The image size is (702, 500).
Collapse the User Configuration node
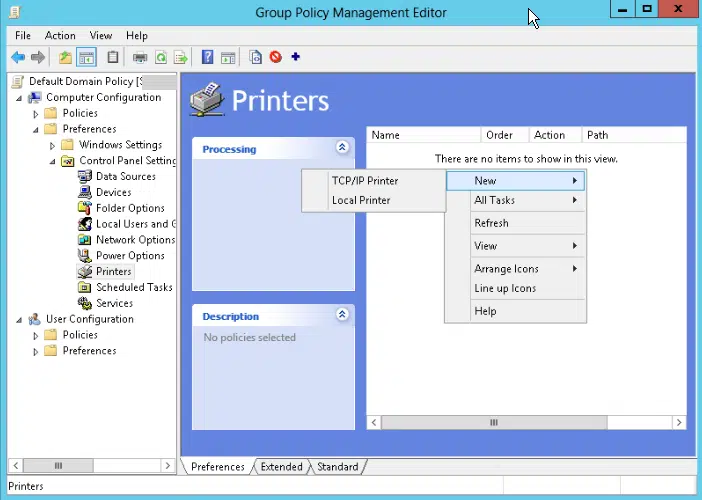click(19, 320)
